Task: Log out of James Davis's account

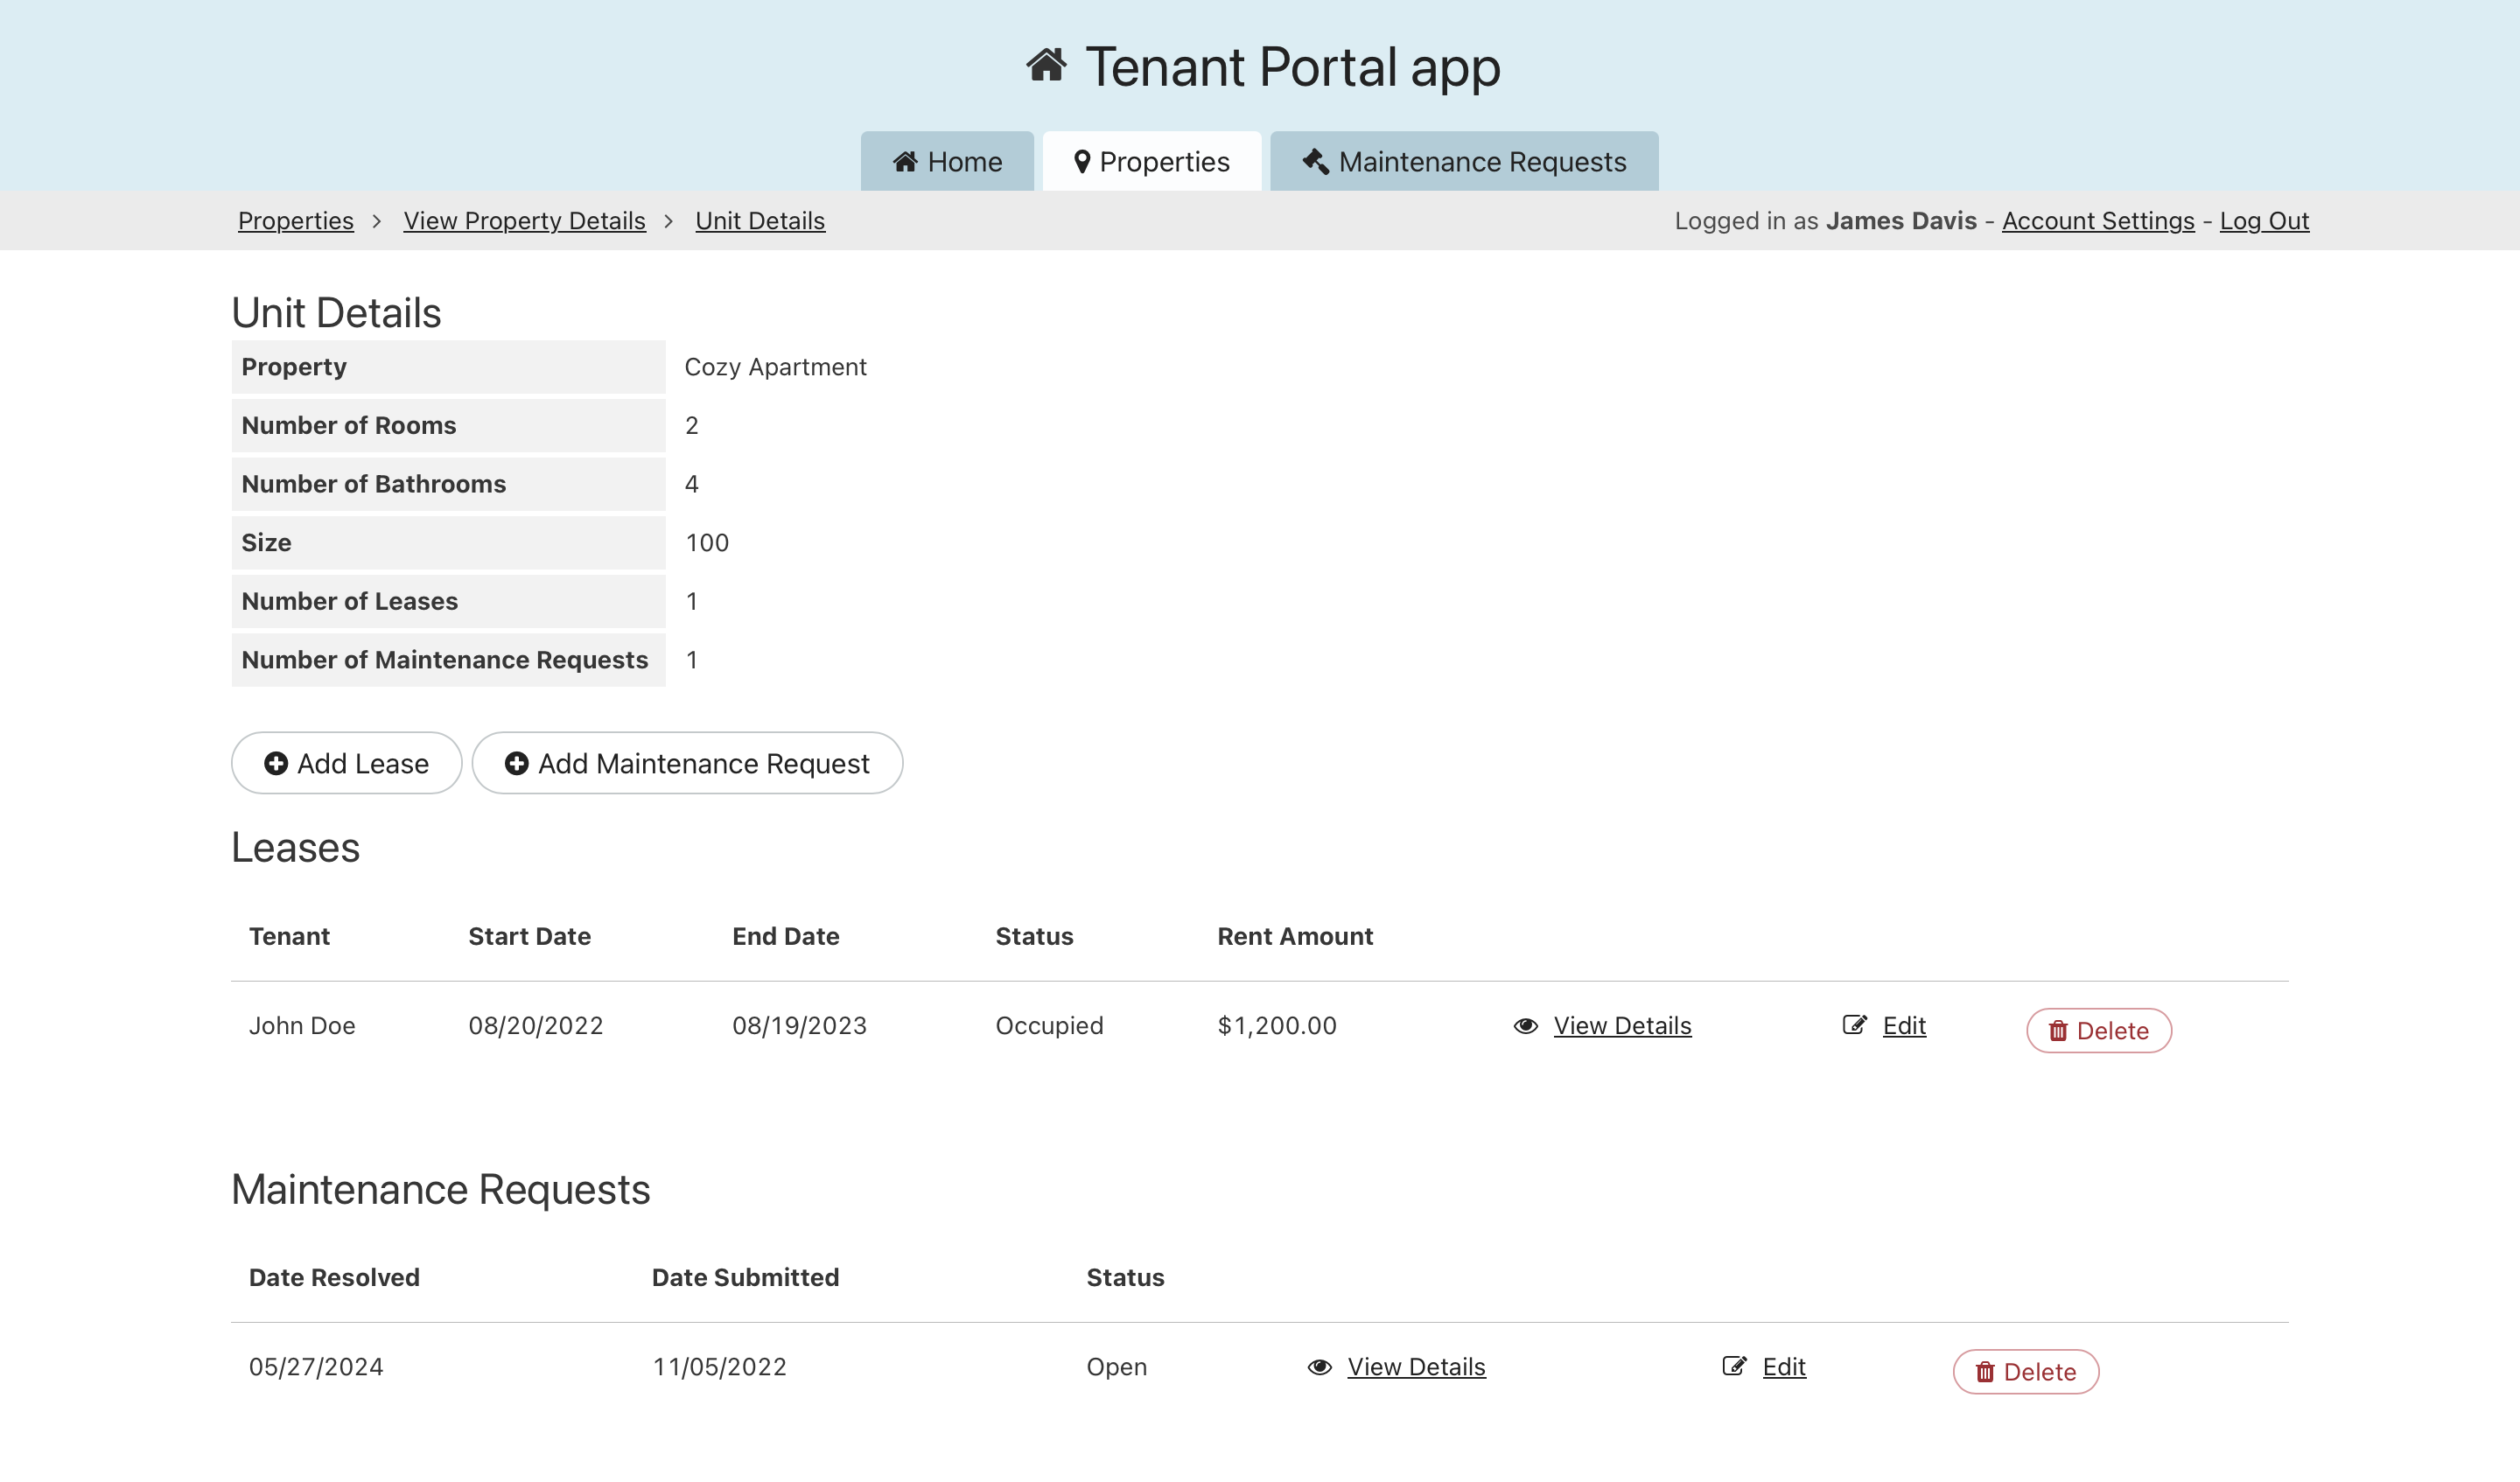Action: click(2263, 221)
